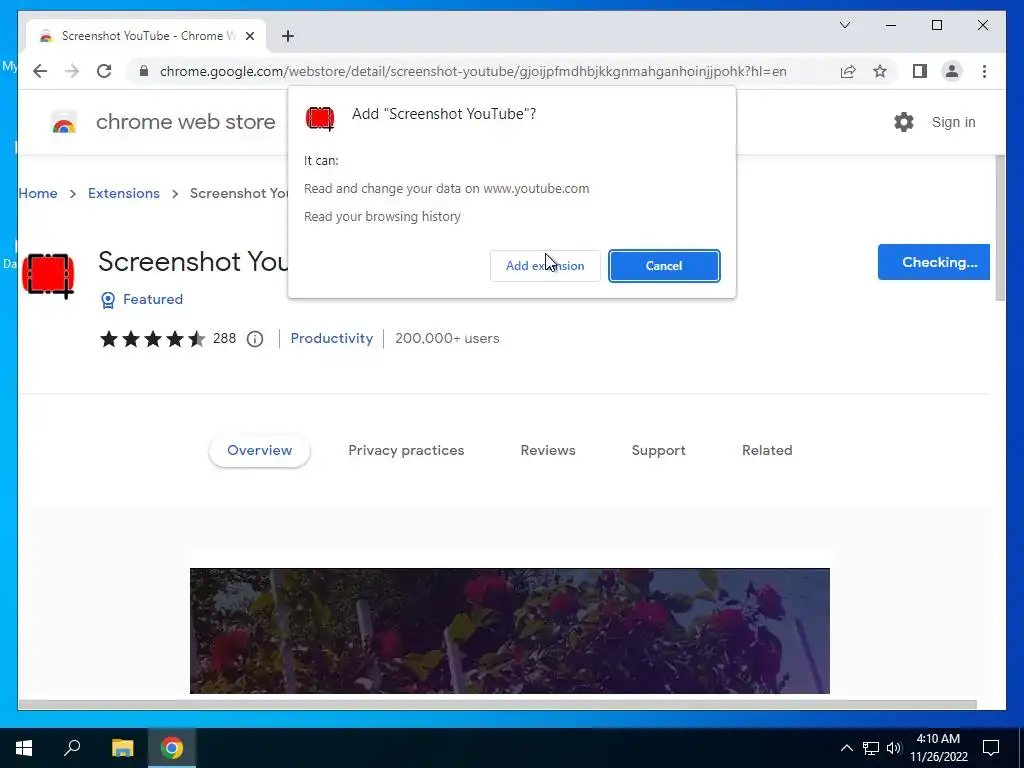Switch to the Privacy practices tab
This screenshot has width=1024, height=768.
click(406, 451)
